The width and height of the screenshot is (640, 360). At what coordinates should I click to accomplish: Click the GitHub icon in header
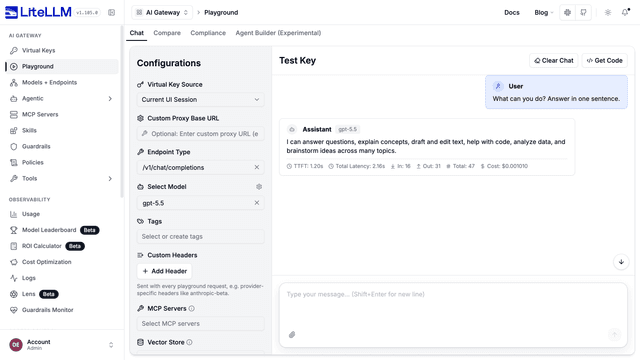583,13
